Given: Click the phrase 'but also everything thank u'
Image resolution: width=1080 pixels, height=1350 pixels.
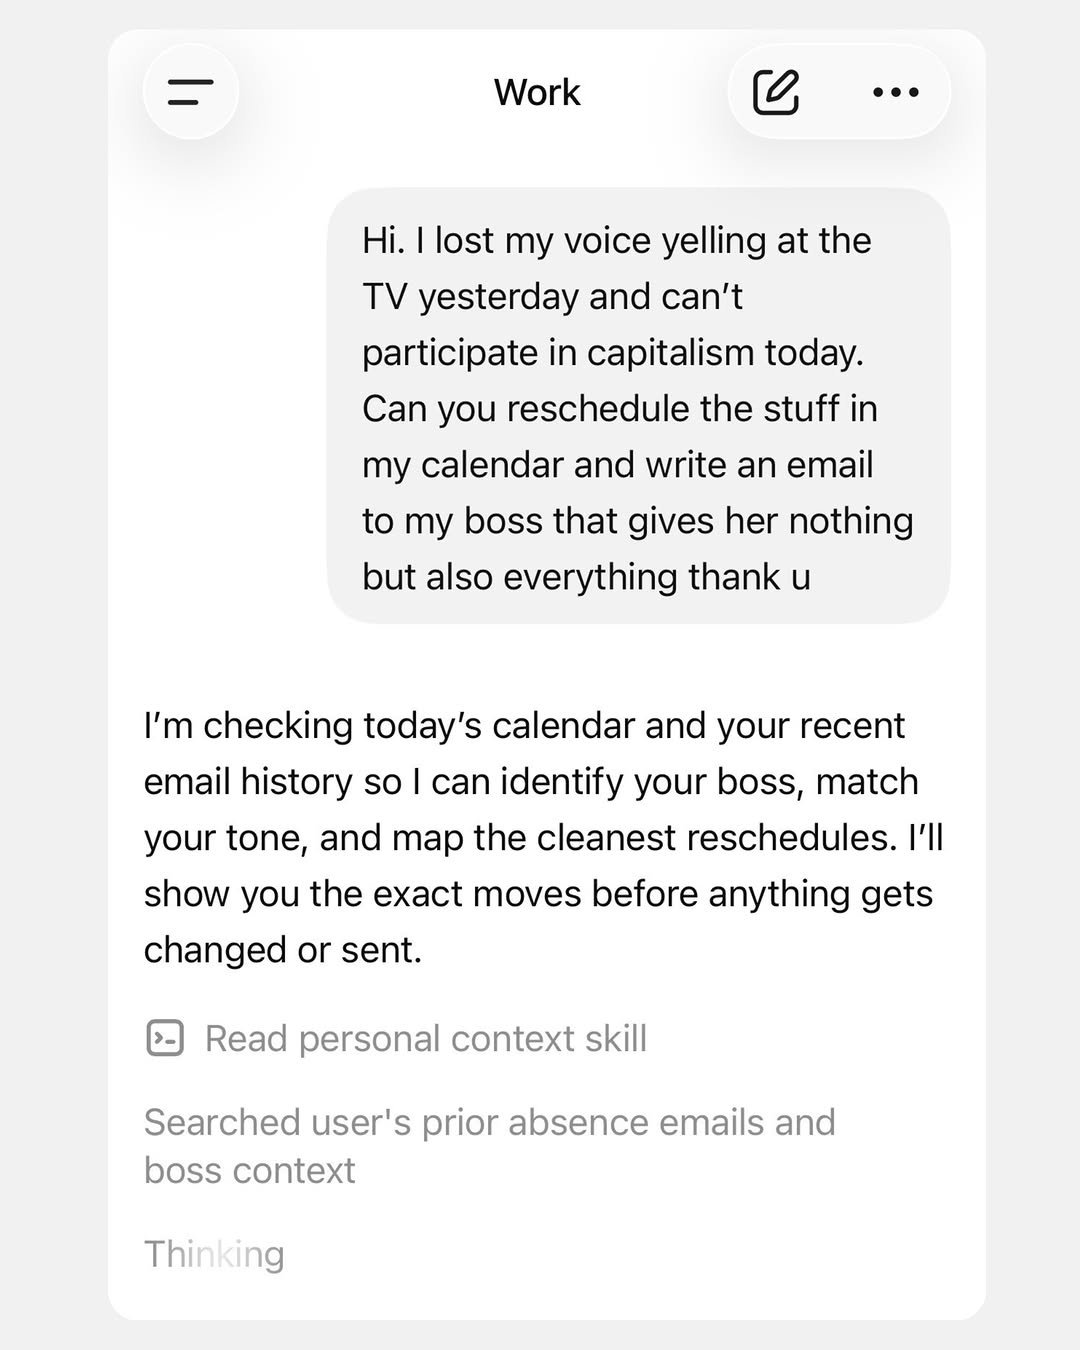Looking at the screenshot, I should [586, 577].
